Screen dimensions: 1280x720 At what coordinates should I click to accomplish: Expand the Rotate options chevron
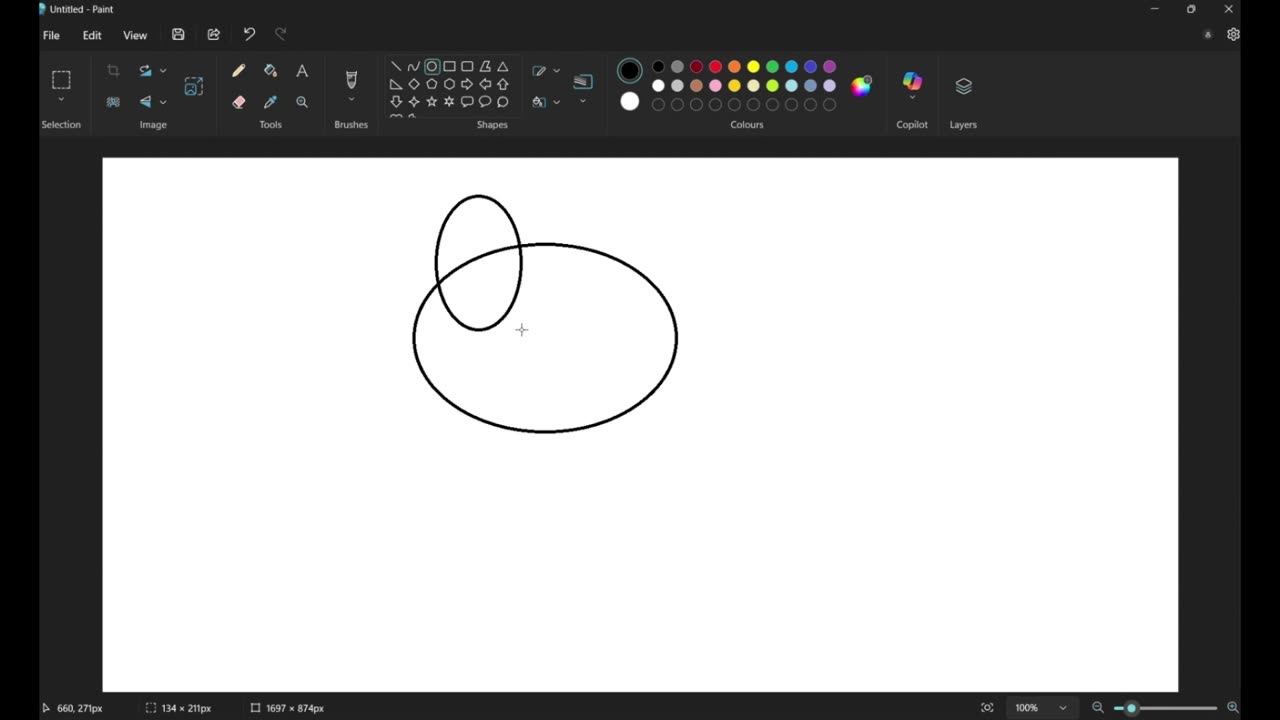pyautogui.click(x=163, y=71)
